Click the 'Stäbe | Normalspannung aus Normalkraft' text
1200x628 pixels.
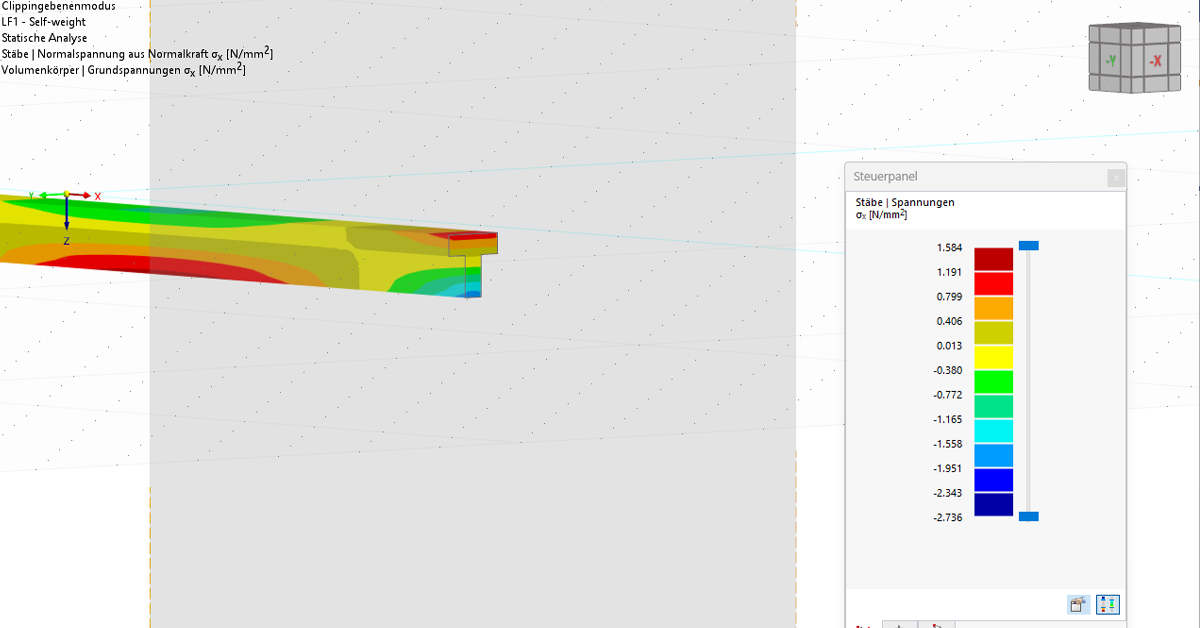[x=105, y=54]
